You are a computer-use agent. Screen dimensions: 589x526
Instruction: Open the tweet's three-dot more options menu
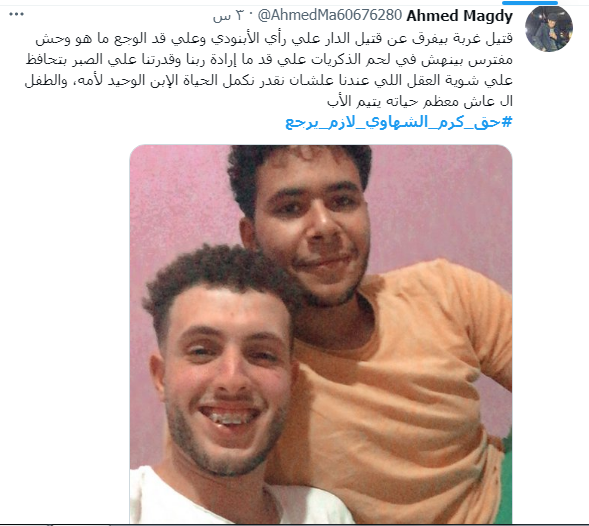(17, 14)
